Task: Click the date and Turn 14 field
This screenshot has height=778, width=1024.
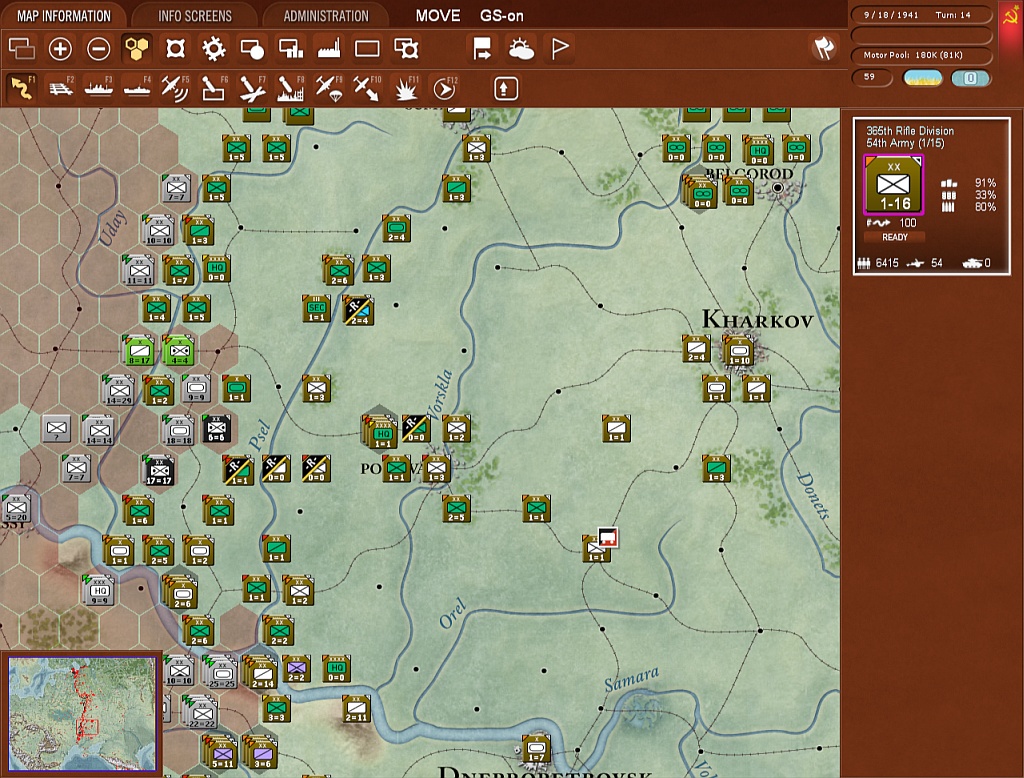Action: click(921, 14)
